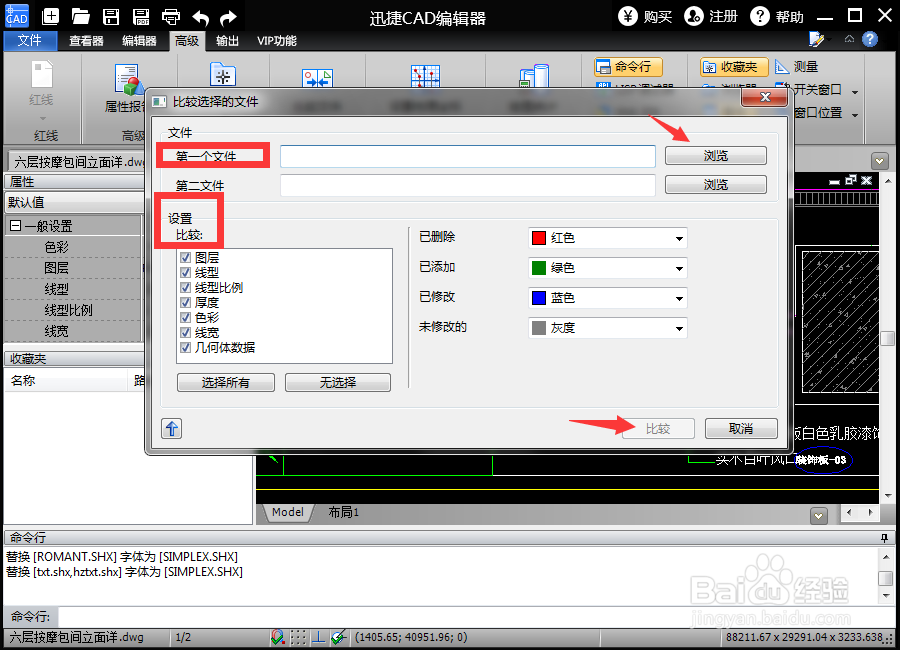This screenshot has height=650, width=900.
Task: Click the layout tabs dropdown chevron
Action: point(819,516)
